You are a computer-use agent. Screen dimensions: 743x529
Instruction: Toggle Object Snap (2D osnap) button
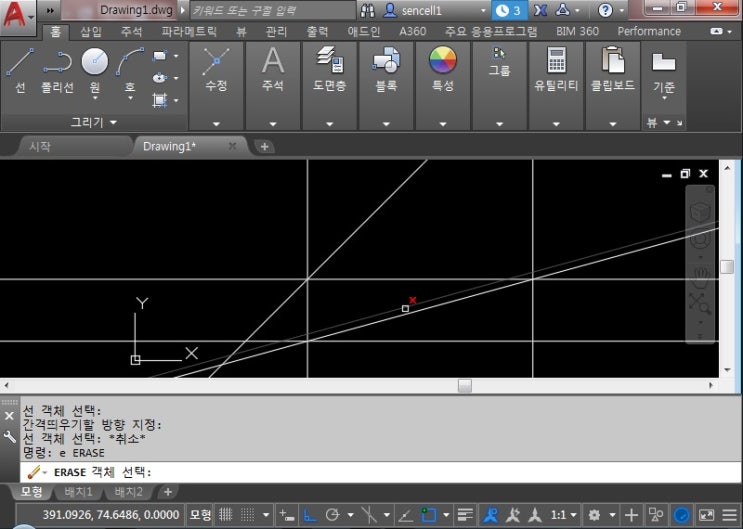pos(429,515)
